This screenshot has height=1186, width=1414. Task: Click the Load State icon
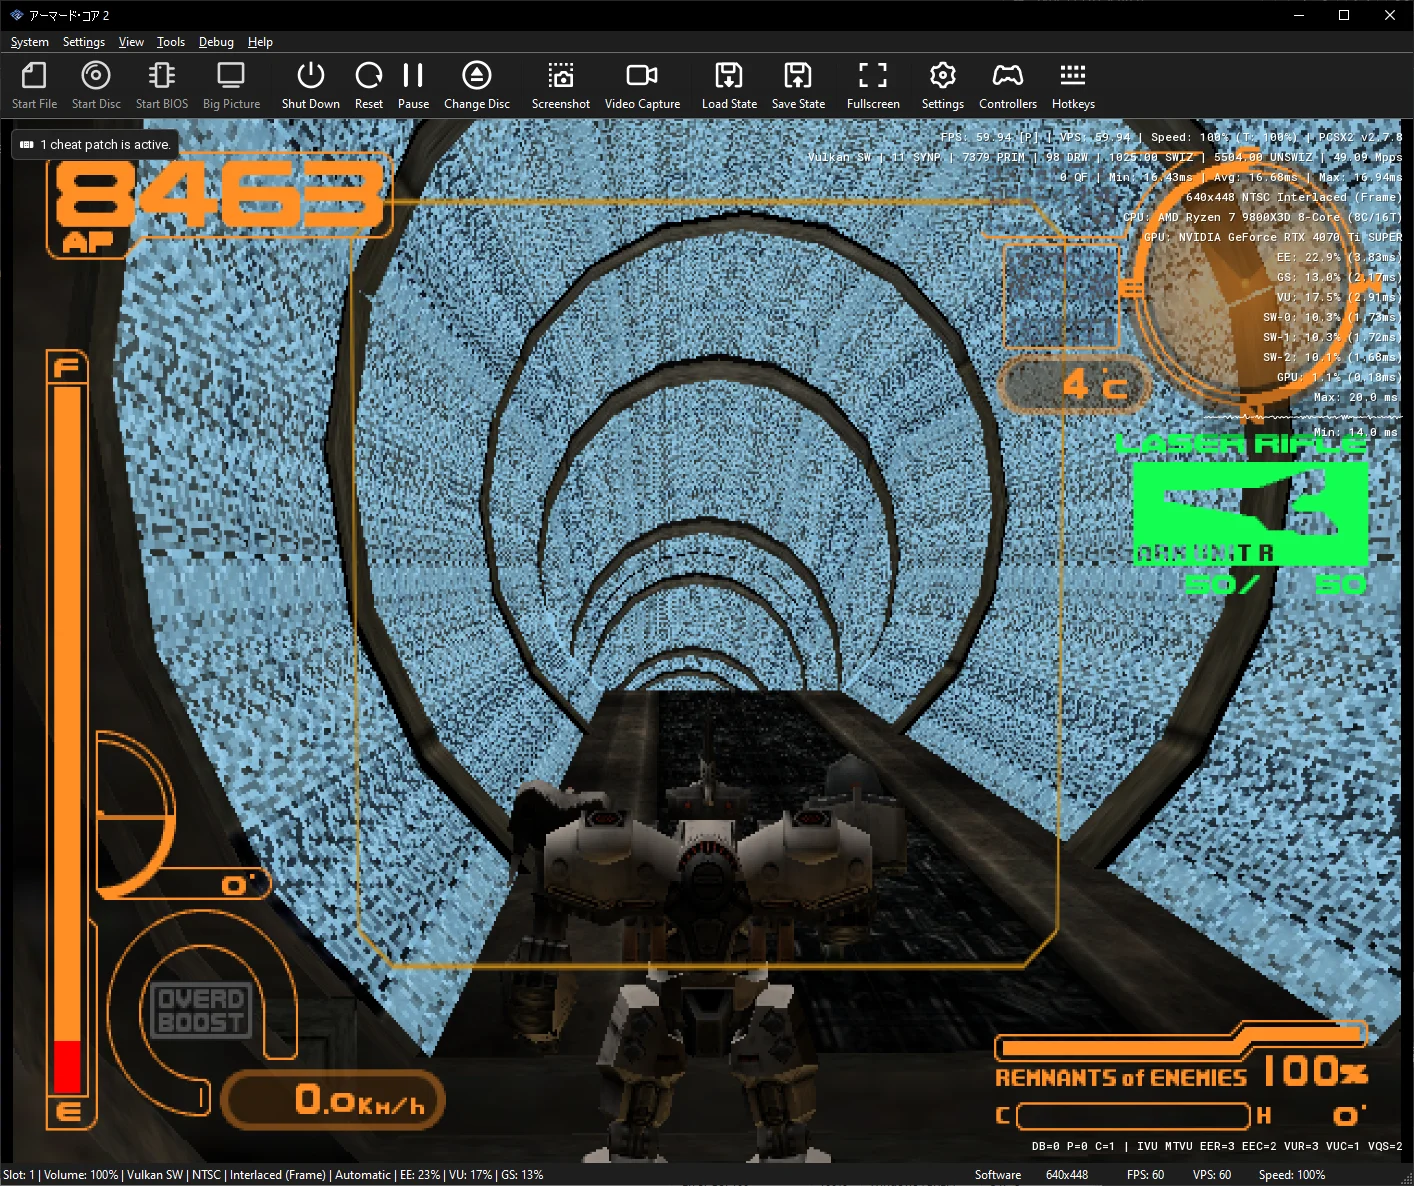[729, 75]
